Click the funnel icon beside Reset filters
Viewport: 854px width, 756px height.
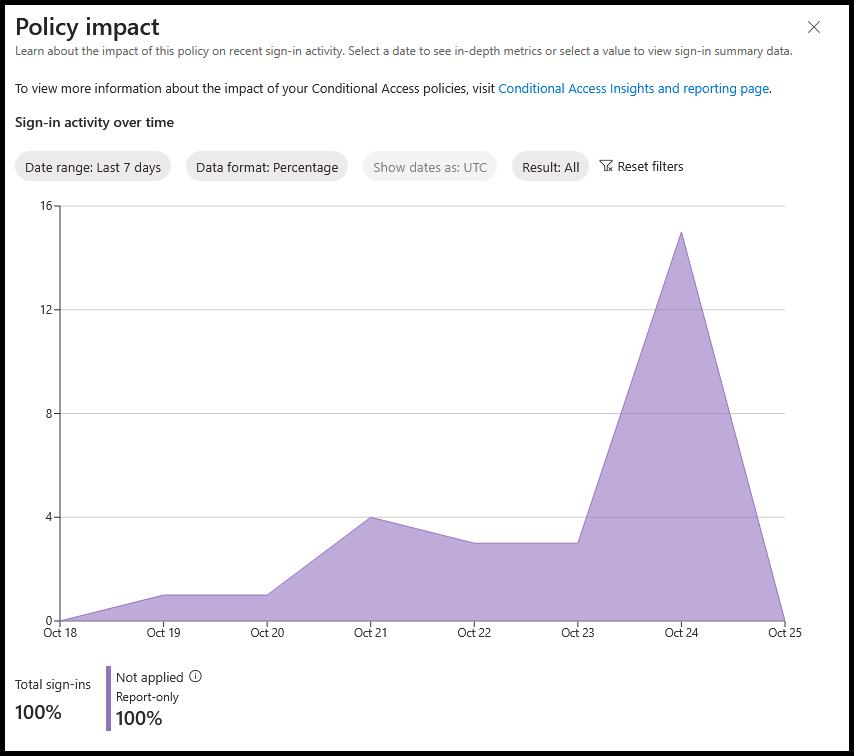click(606, 166)
